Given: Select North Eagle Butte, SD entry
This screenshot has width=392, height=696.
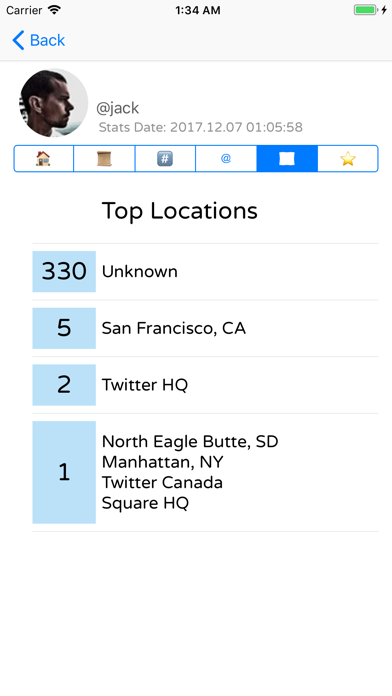Looking at the screenshot, I should [190, 442].
